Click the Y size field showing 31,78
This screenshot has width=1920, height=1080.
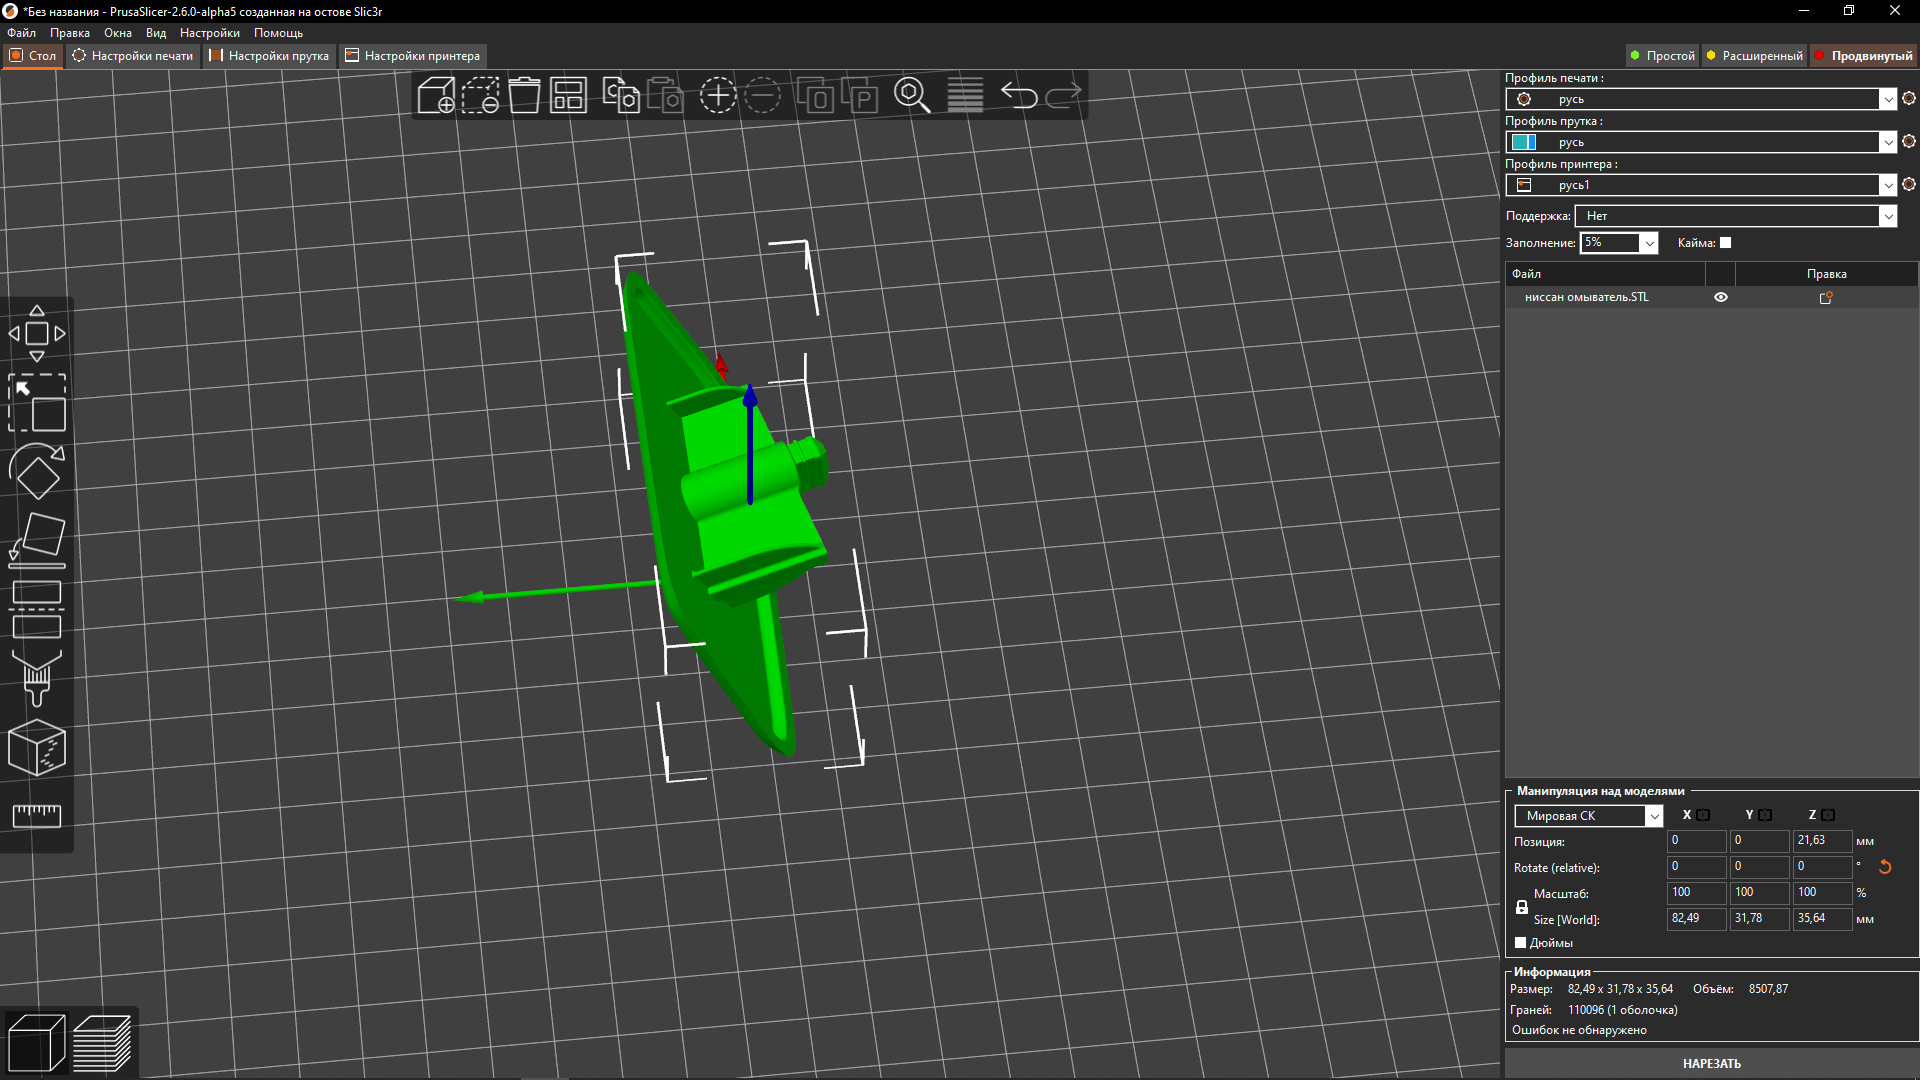pyautogui.click(x=1759, y=919)
